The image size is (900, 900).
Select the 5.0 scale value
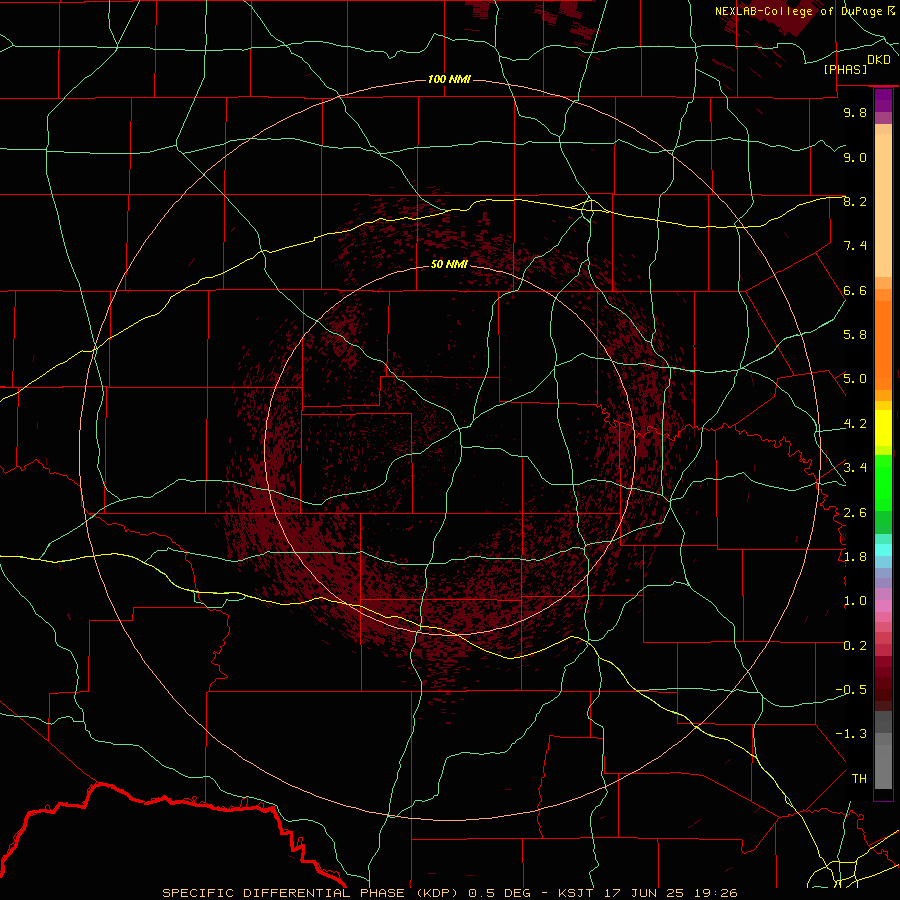tap(855, 379)
